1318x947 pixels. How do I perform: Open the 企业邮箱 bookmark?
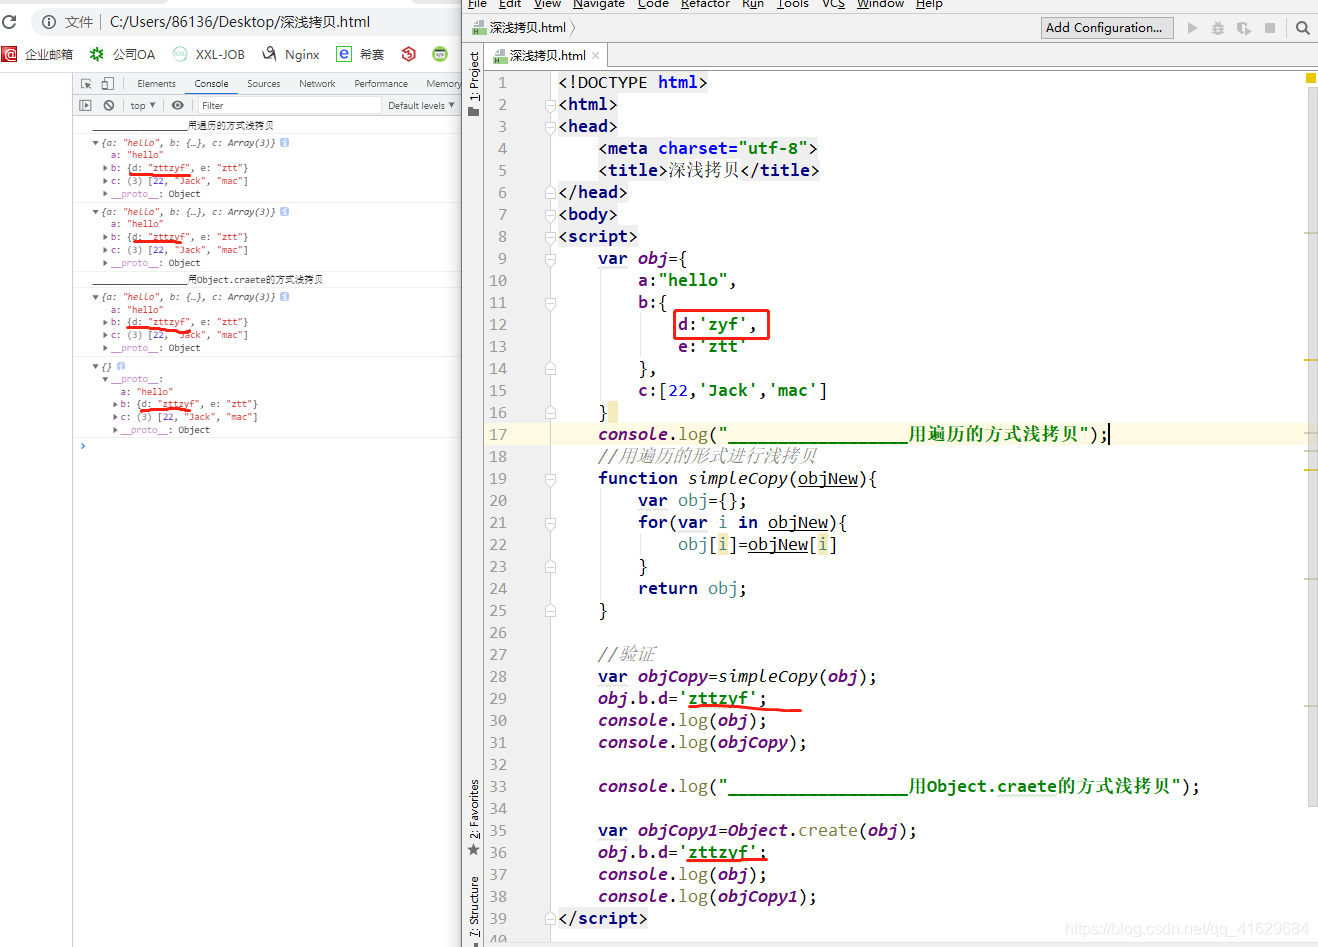[38, 54]
